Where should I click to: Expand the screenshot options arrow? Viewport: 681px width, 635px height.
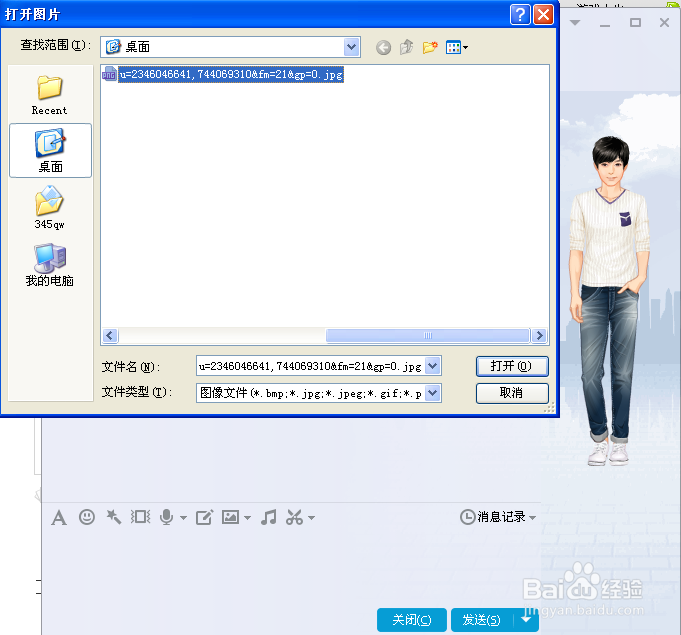pyautogui.click(x=311, y=518)
